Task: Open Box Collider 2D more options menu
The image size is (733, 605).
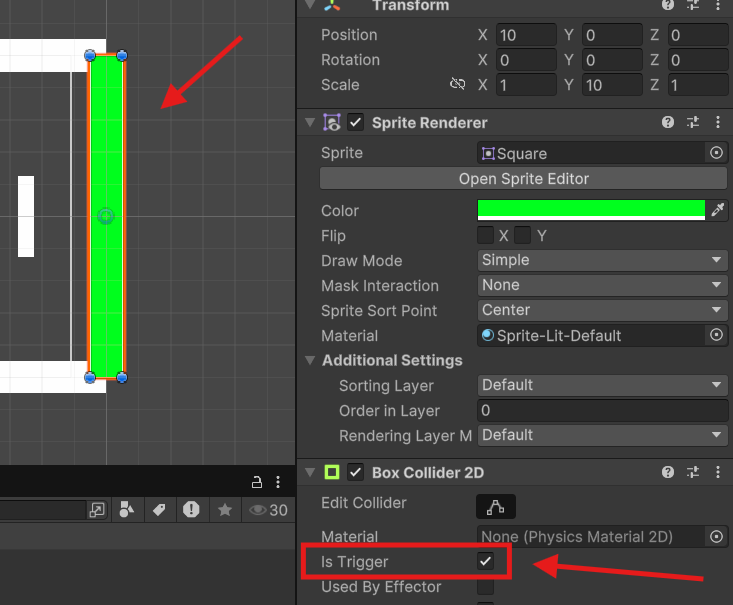Action: tap(718, 472)
